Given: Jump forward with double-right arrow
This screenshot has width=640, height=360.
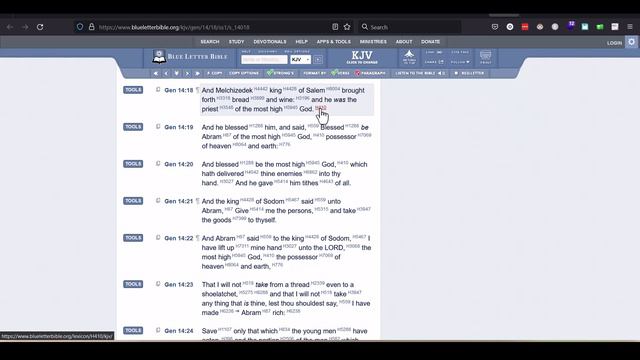Looking at the screenshot, I should 198,73.
